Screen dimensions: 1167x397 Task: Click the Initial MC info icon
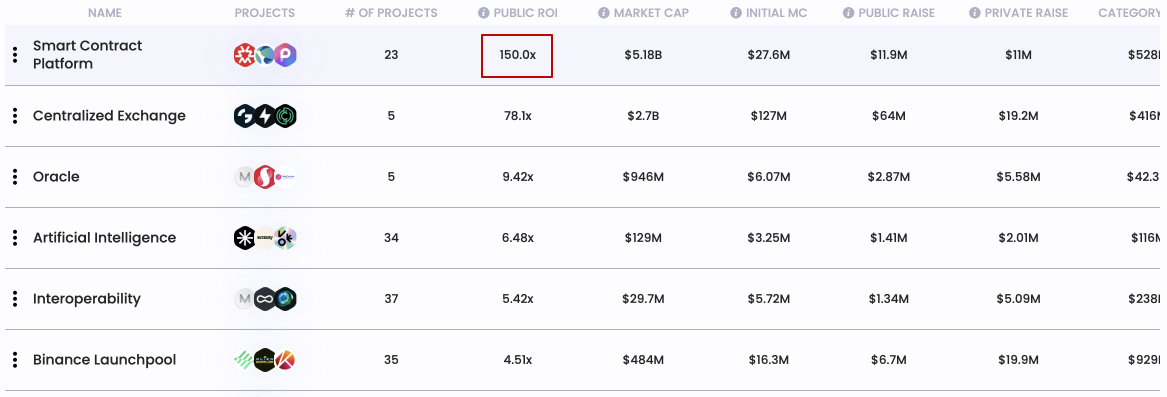coord(736,13)
